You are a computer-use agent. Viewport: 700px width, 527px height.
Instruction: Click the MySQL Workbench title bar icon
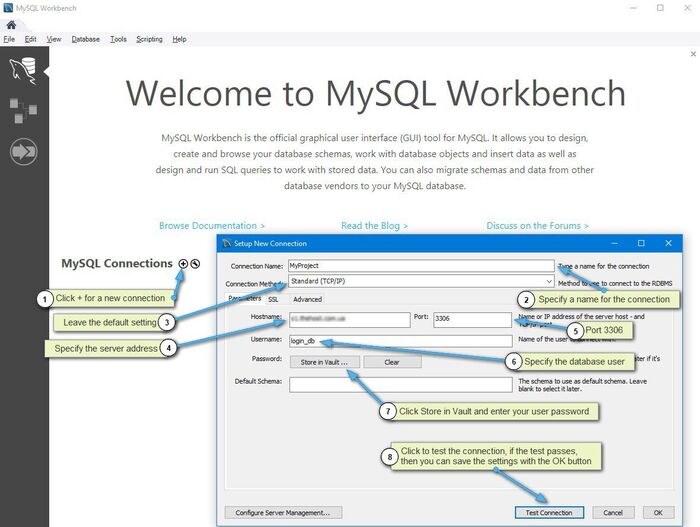click(8, 8)
